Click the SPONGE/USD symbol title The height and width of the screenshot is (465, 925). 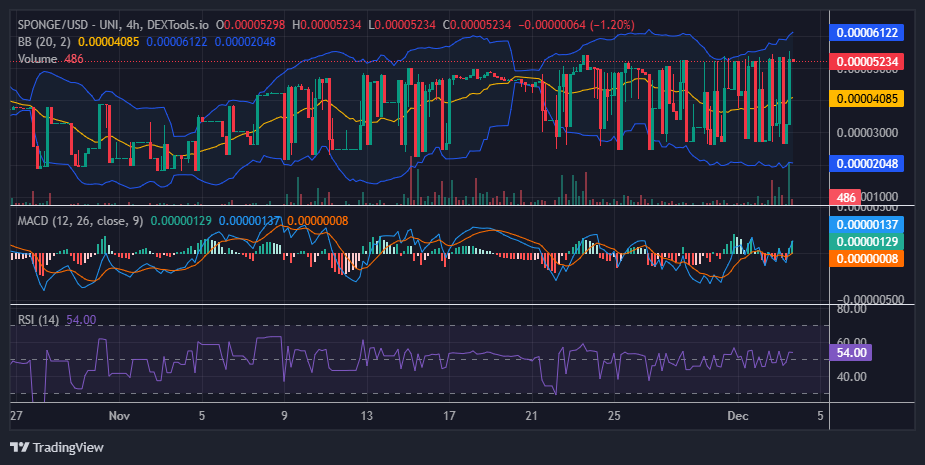click(113, 25)
